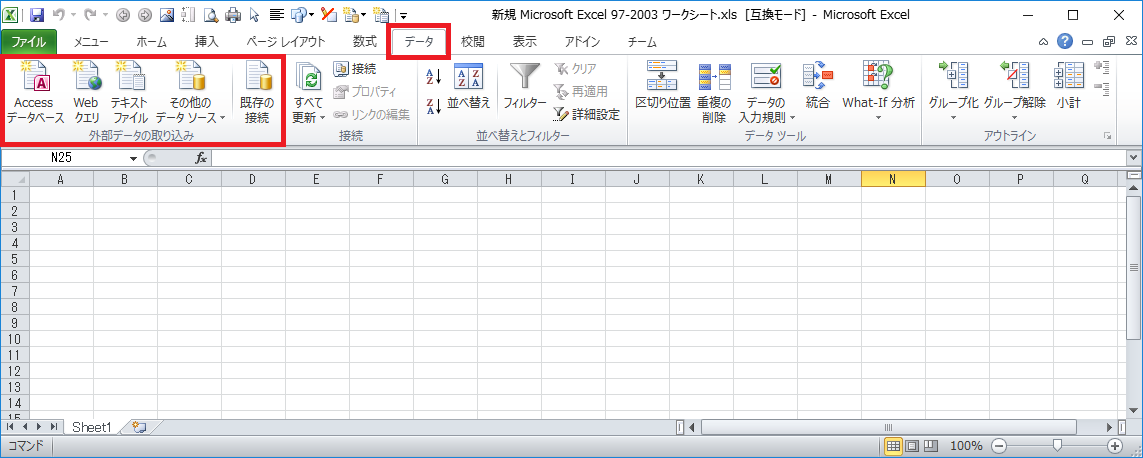Switch to ホーム tab
This screenshot has width=1143, height=458.
point(152,42)
